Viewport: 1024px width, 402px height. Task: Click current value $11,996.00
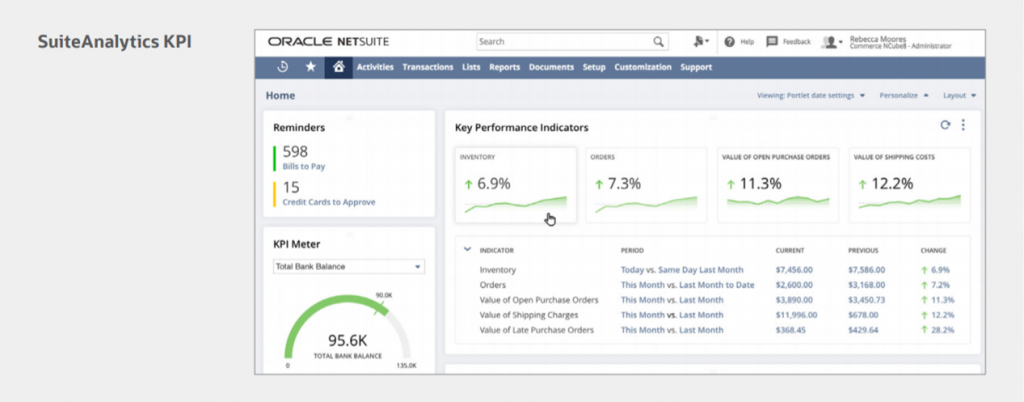point(796,315)
